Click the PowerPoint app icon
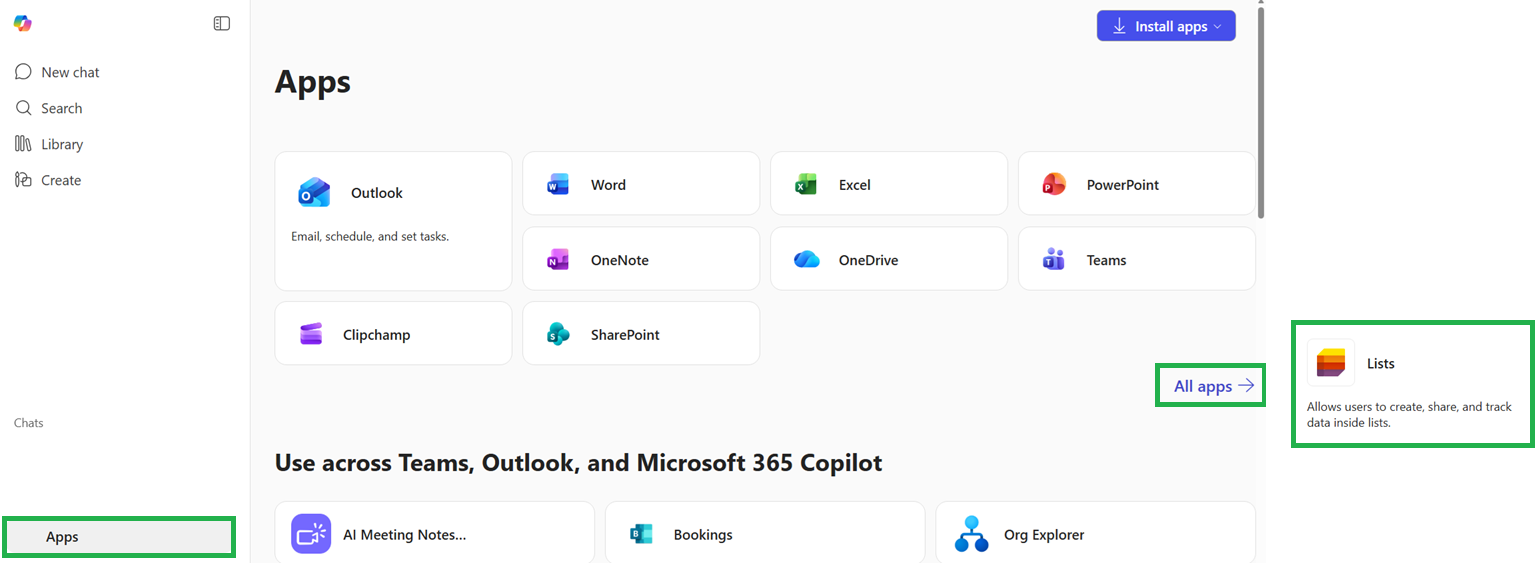The image size is (1537, 566). click(x=1053, y=184)
